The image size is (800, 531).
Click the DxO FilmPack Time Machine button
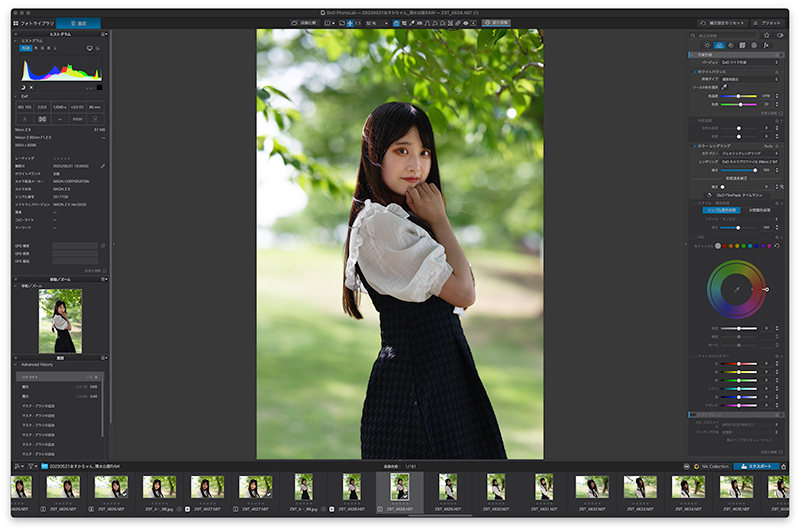[735, 195]
